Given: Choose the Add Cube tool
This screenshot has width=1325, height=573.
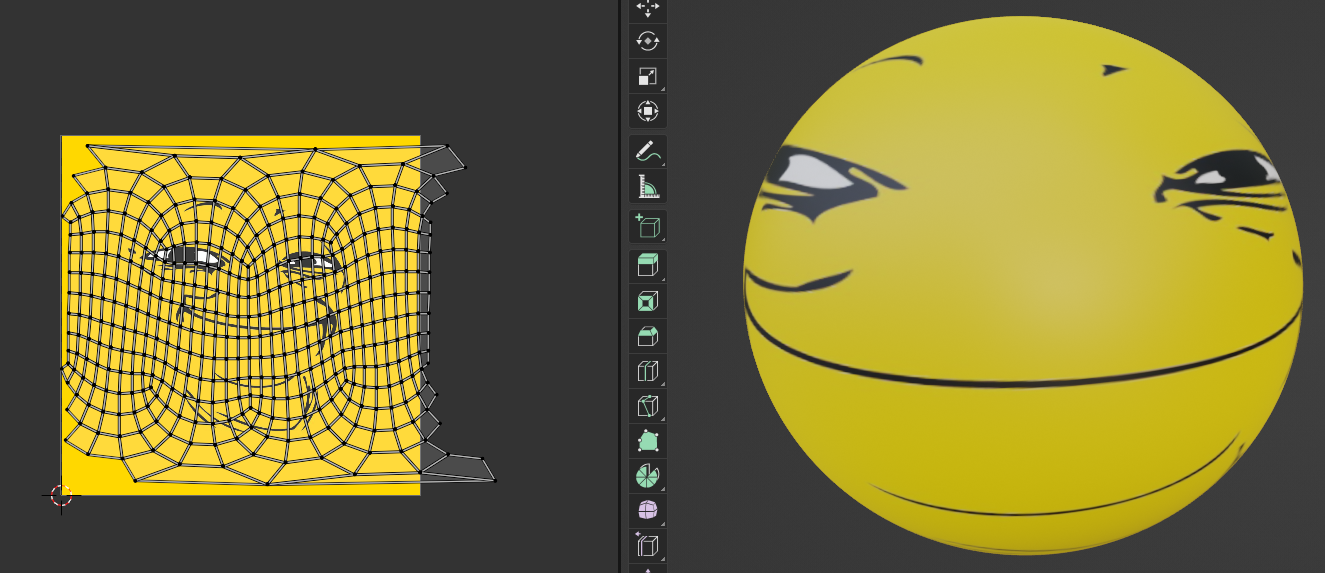Looking at the screenshot, I should [647, 227].
